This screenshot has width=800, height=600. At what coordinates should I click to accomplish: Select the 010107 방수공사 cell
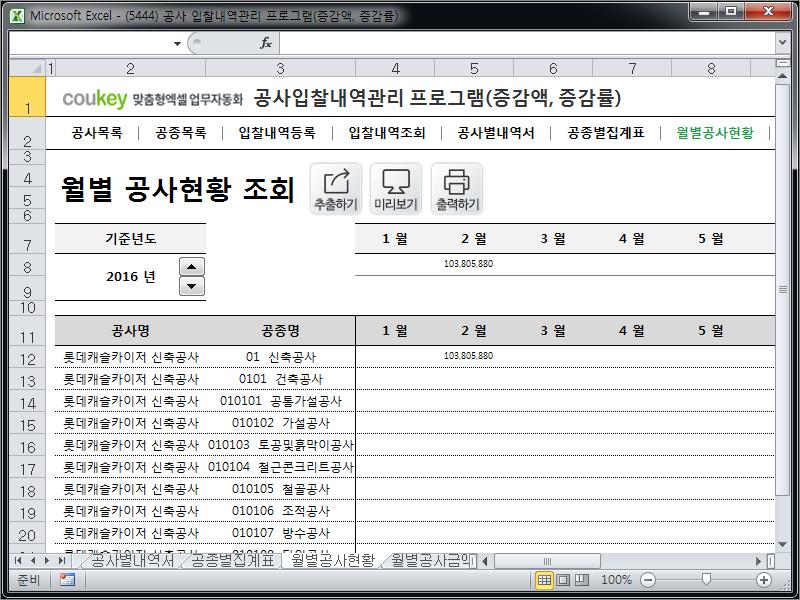point(280,532)
